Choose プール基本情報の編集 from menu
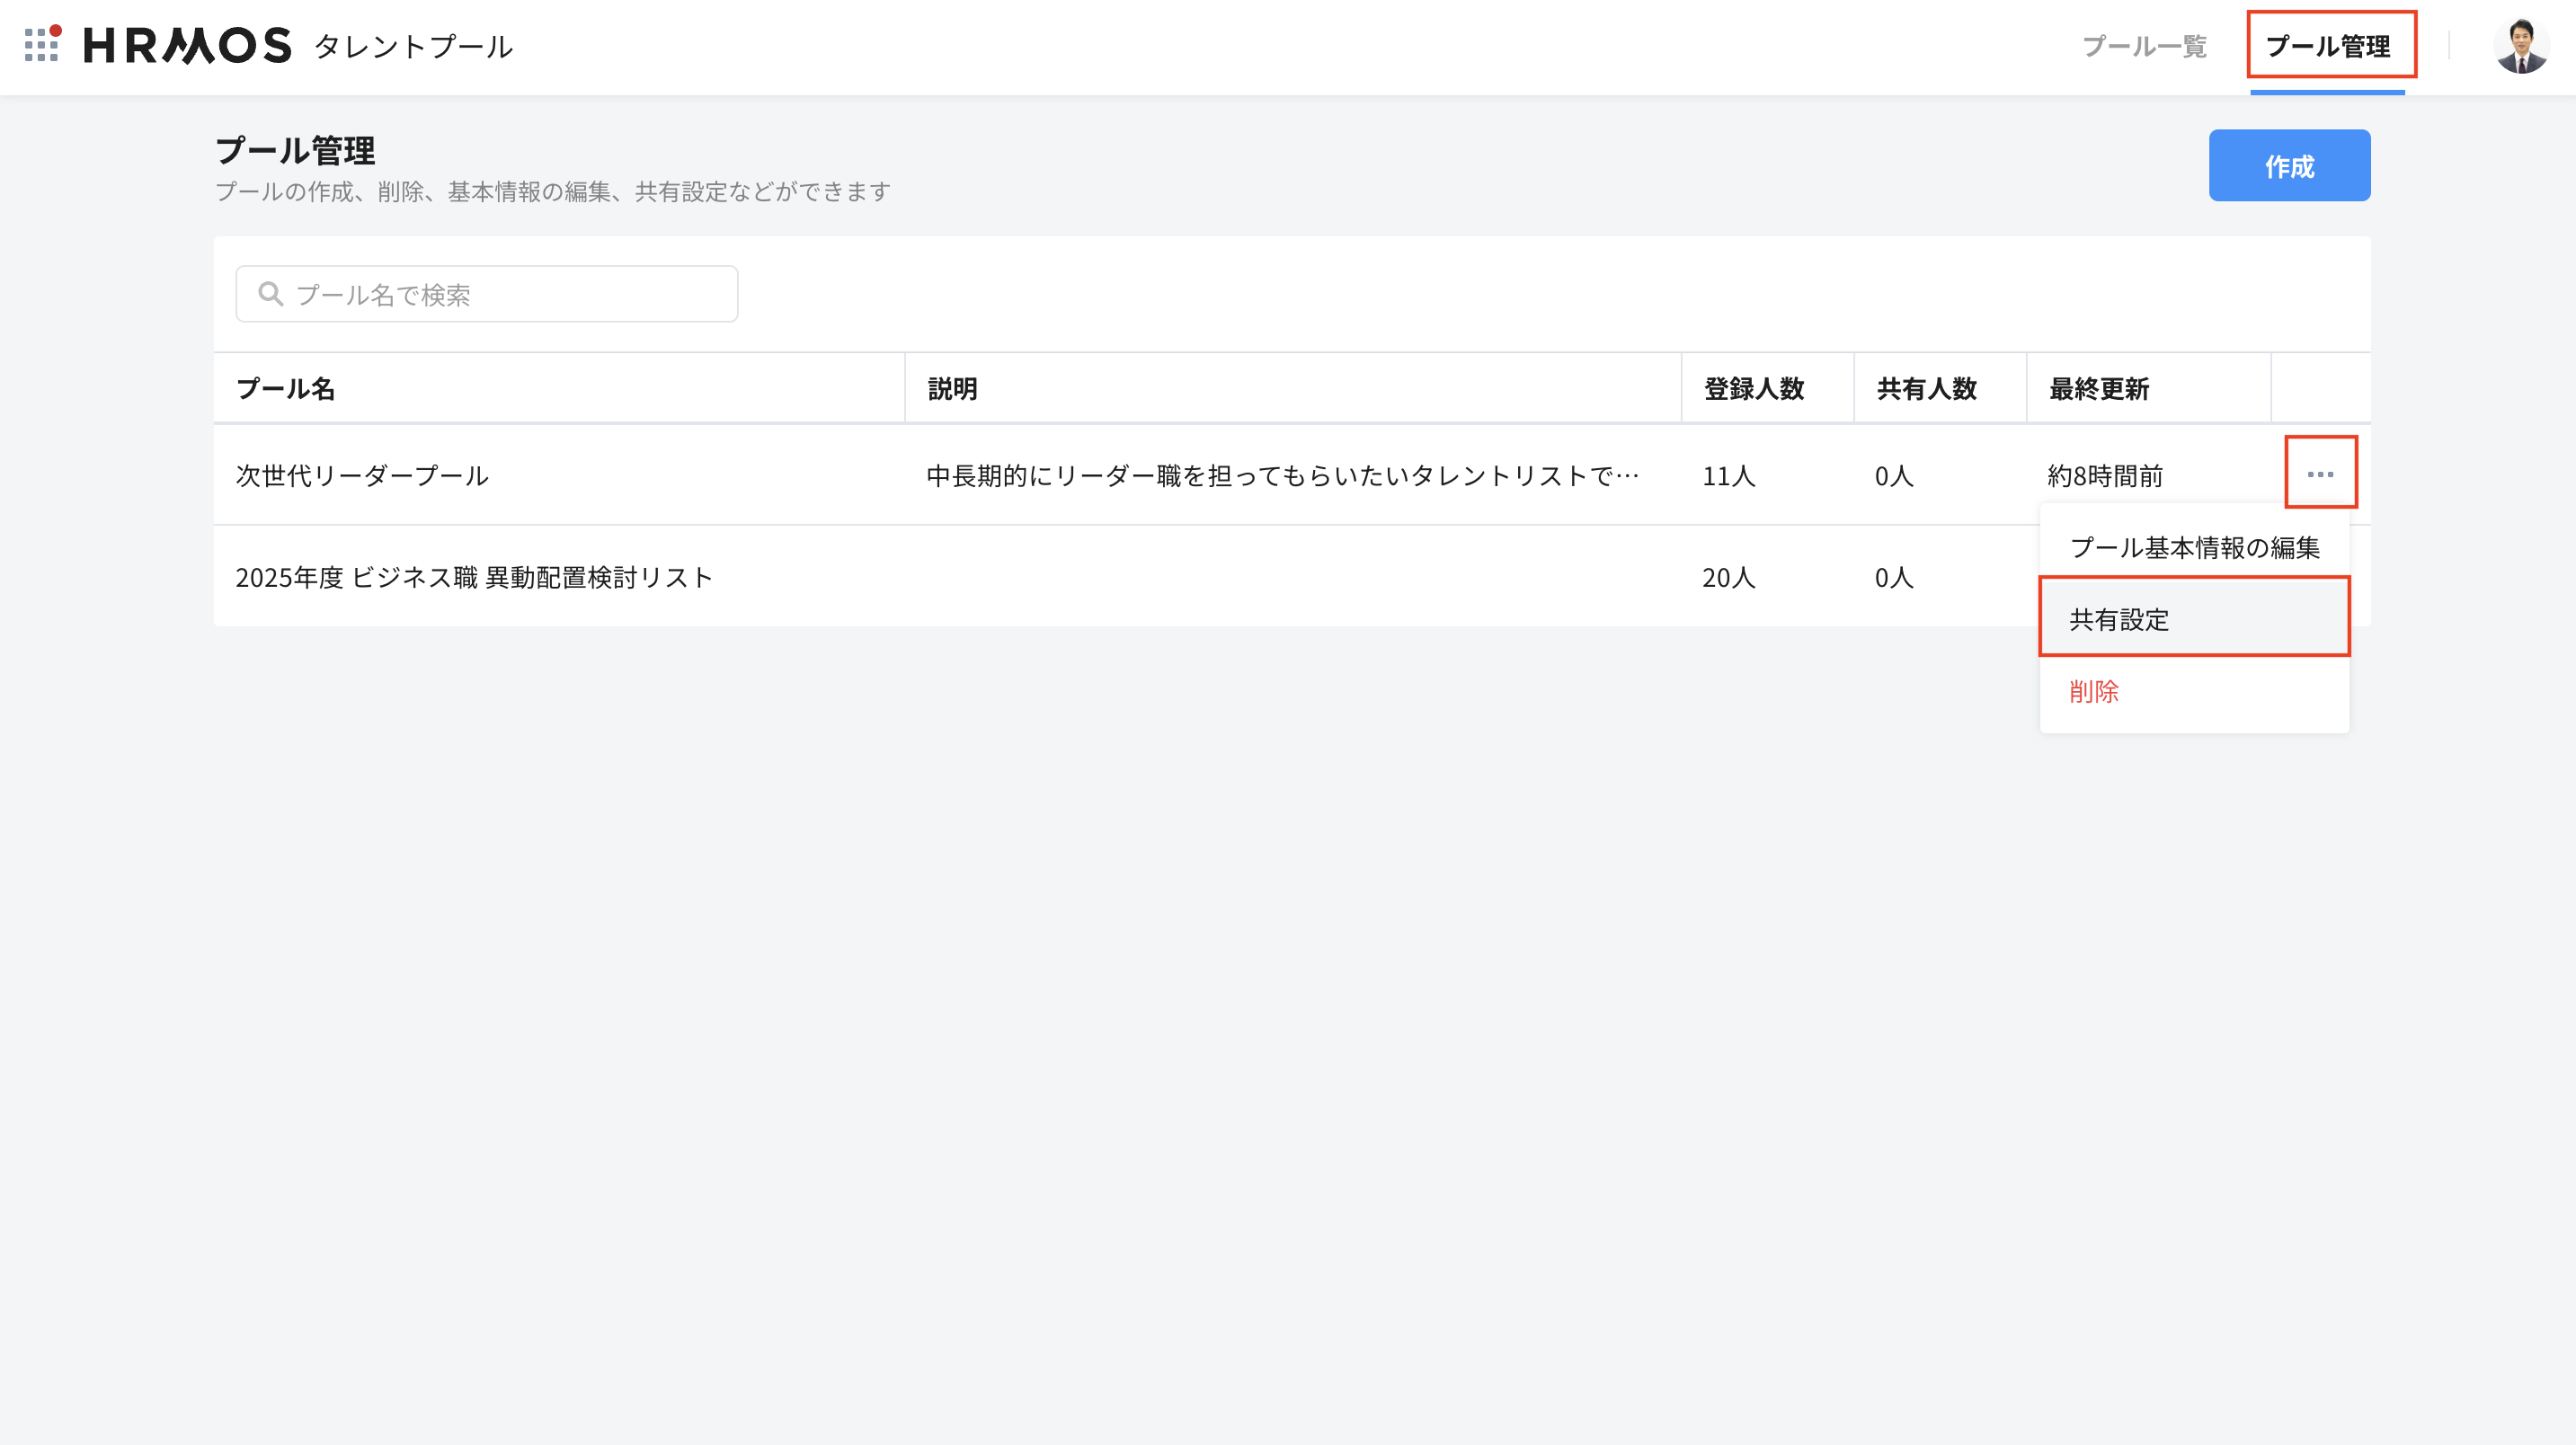Viewport: 2576px width, 1445px height. coord(2194,547)
